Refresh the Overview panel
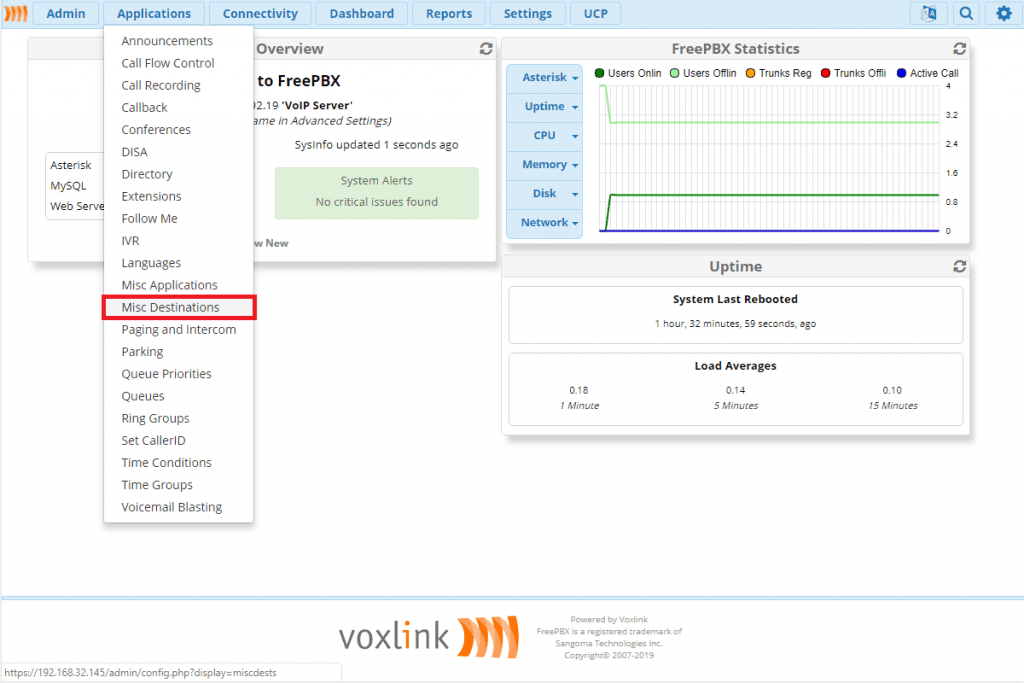Viewport: 1024px width, 683px height. [x=486, y=48]
